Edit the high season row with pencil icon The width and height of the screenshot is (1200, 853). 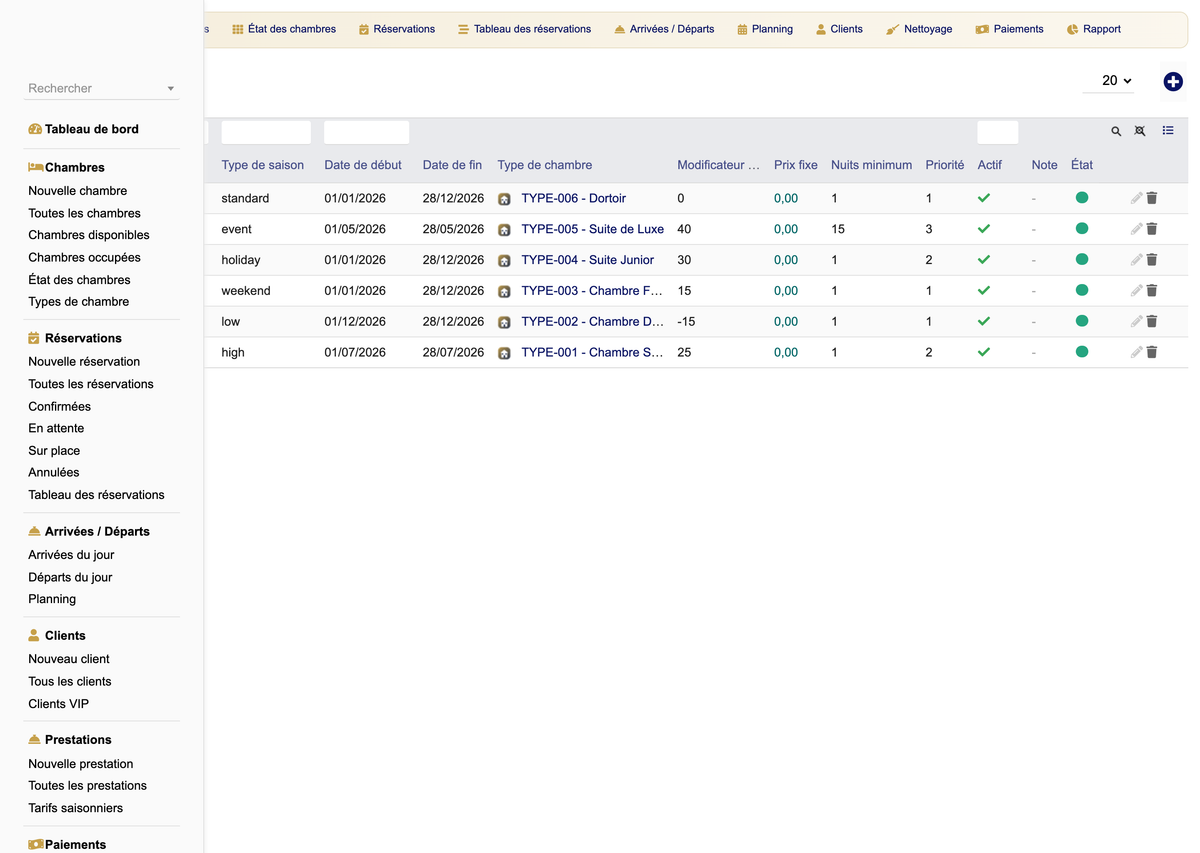(x=1136, y=353)
